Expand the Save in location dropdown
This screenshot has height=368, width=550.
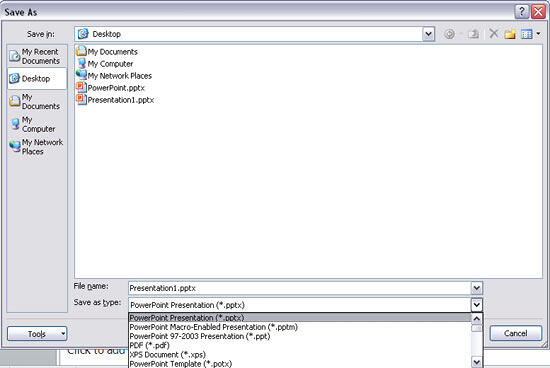pyautogui.click(x=428, y=34)
